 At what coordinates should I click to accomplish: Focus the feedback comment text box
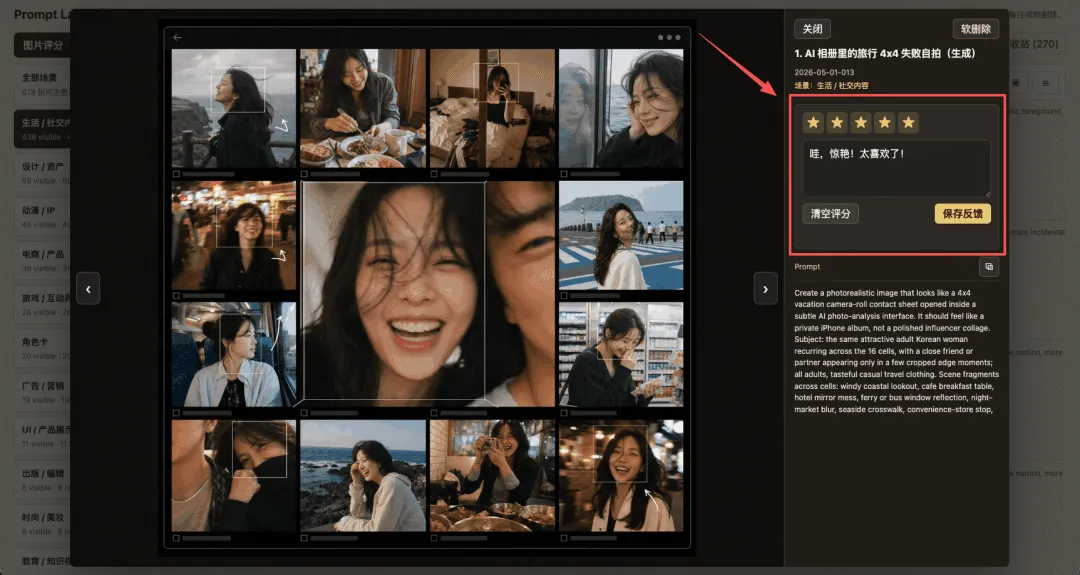tap(896, 168)
